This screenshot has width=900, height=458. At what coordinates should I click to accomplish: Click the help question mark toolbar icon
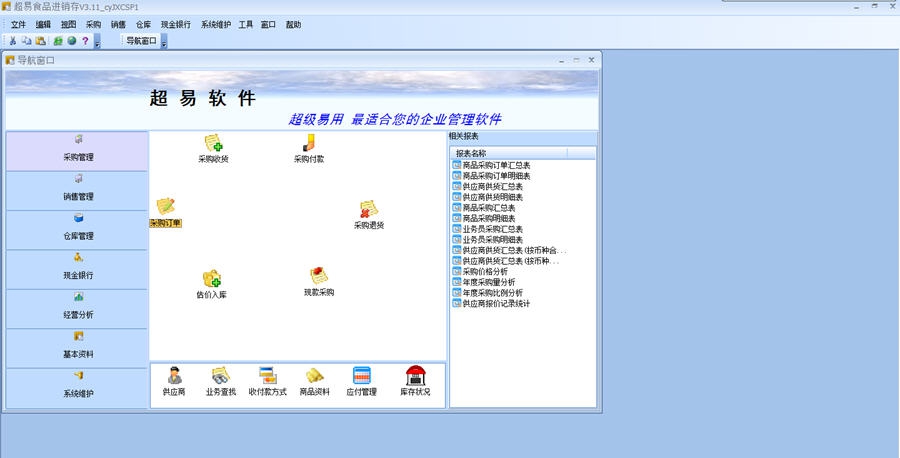tap(85, 41)
